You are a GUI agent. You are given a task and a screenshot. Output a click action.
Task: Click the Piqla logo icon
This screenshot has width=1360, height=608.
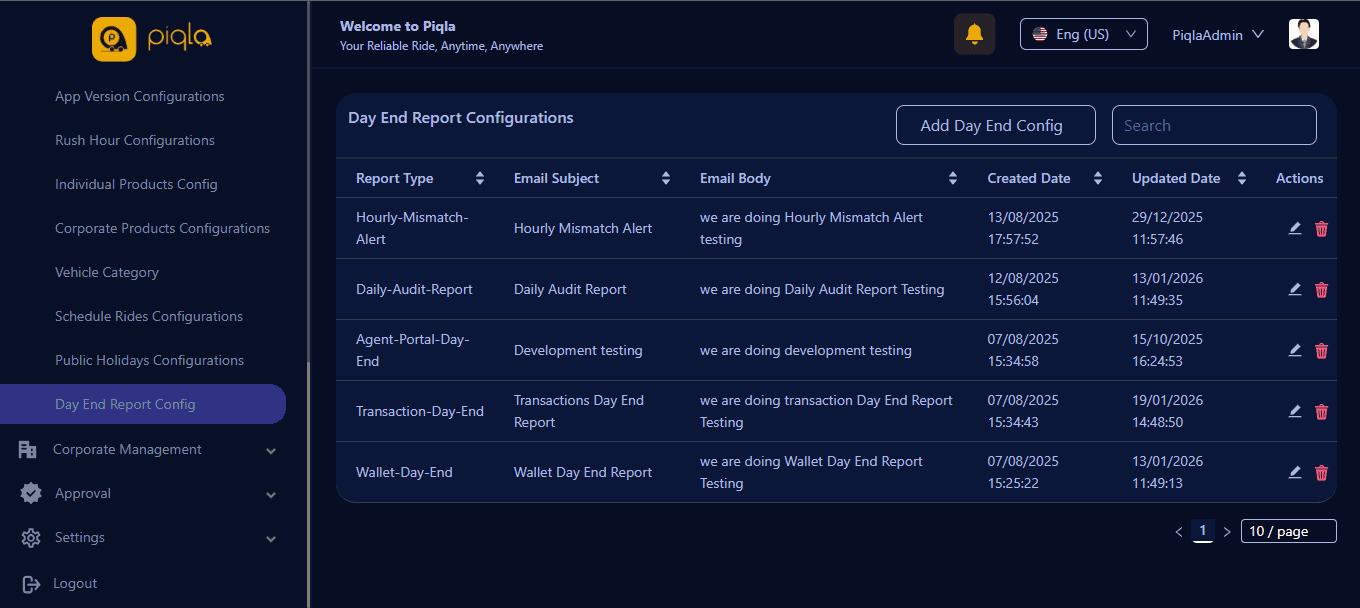114,39
